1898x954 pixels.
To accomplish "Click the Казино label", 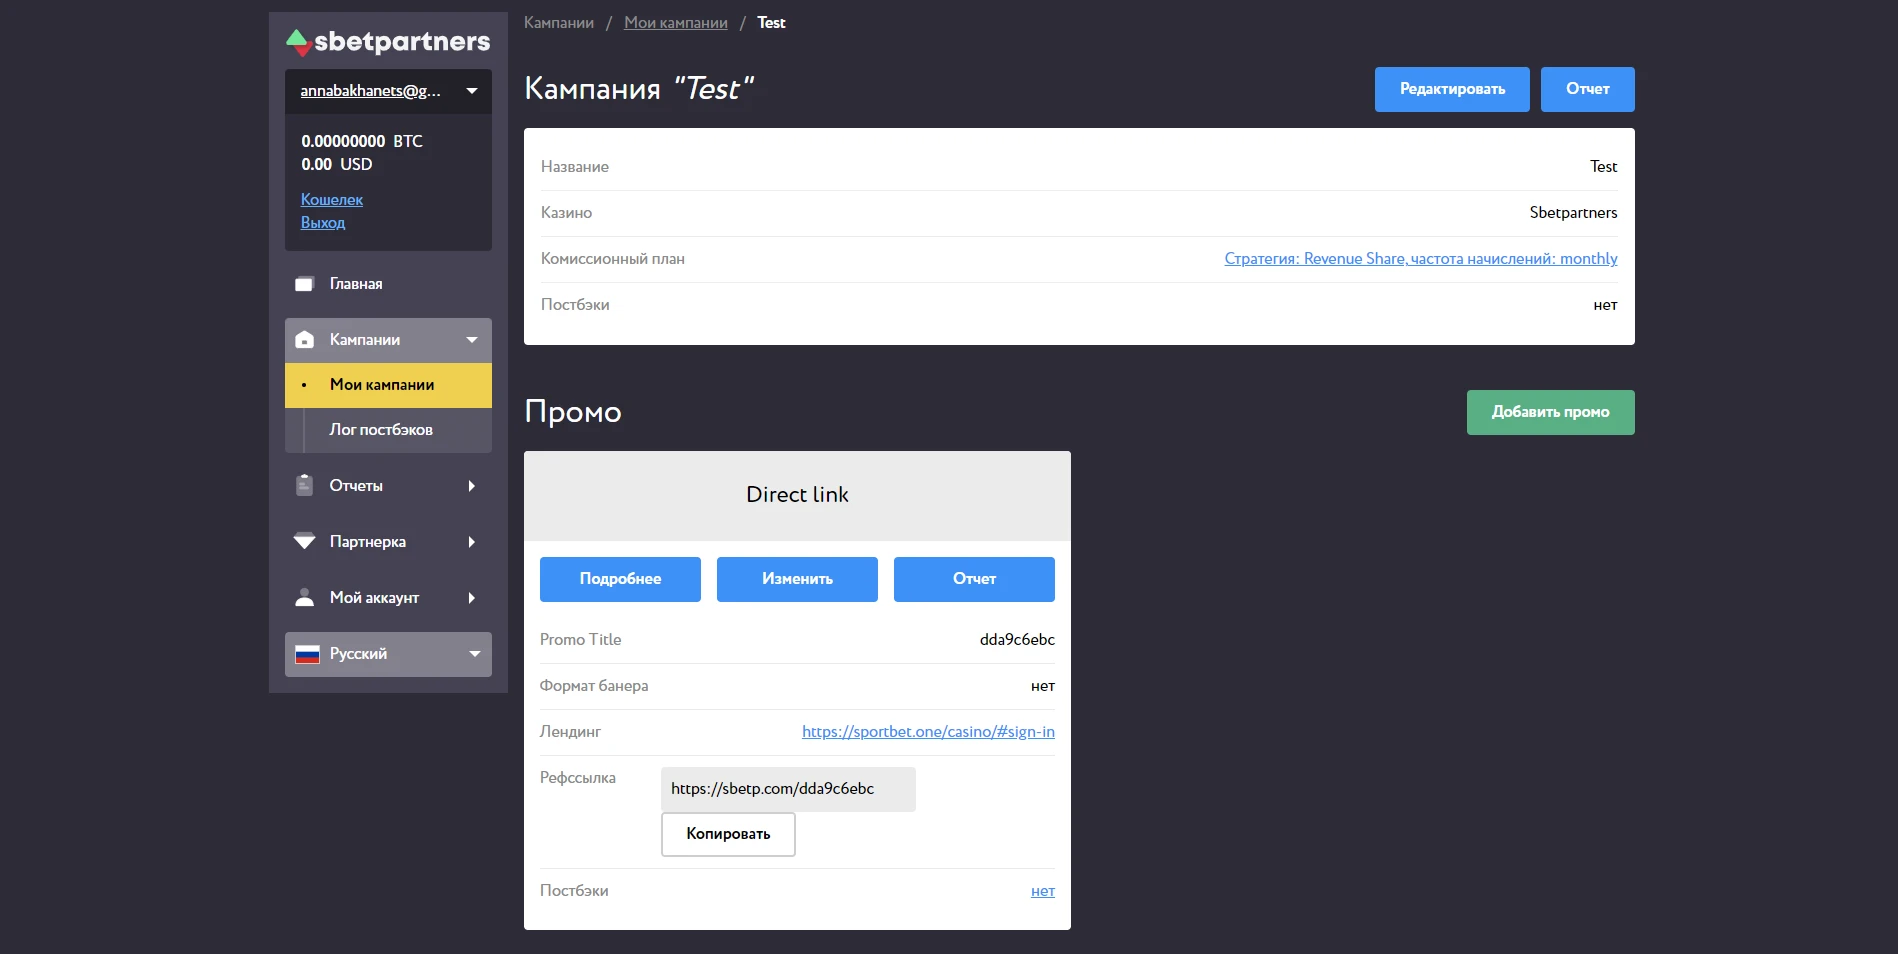I will coord(566,213).
